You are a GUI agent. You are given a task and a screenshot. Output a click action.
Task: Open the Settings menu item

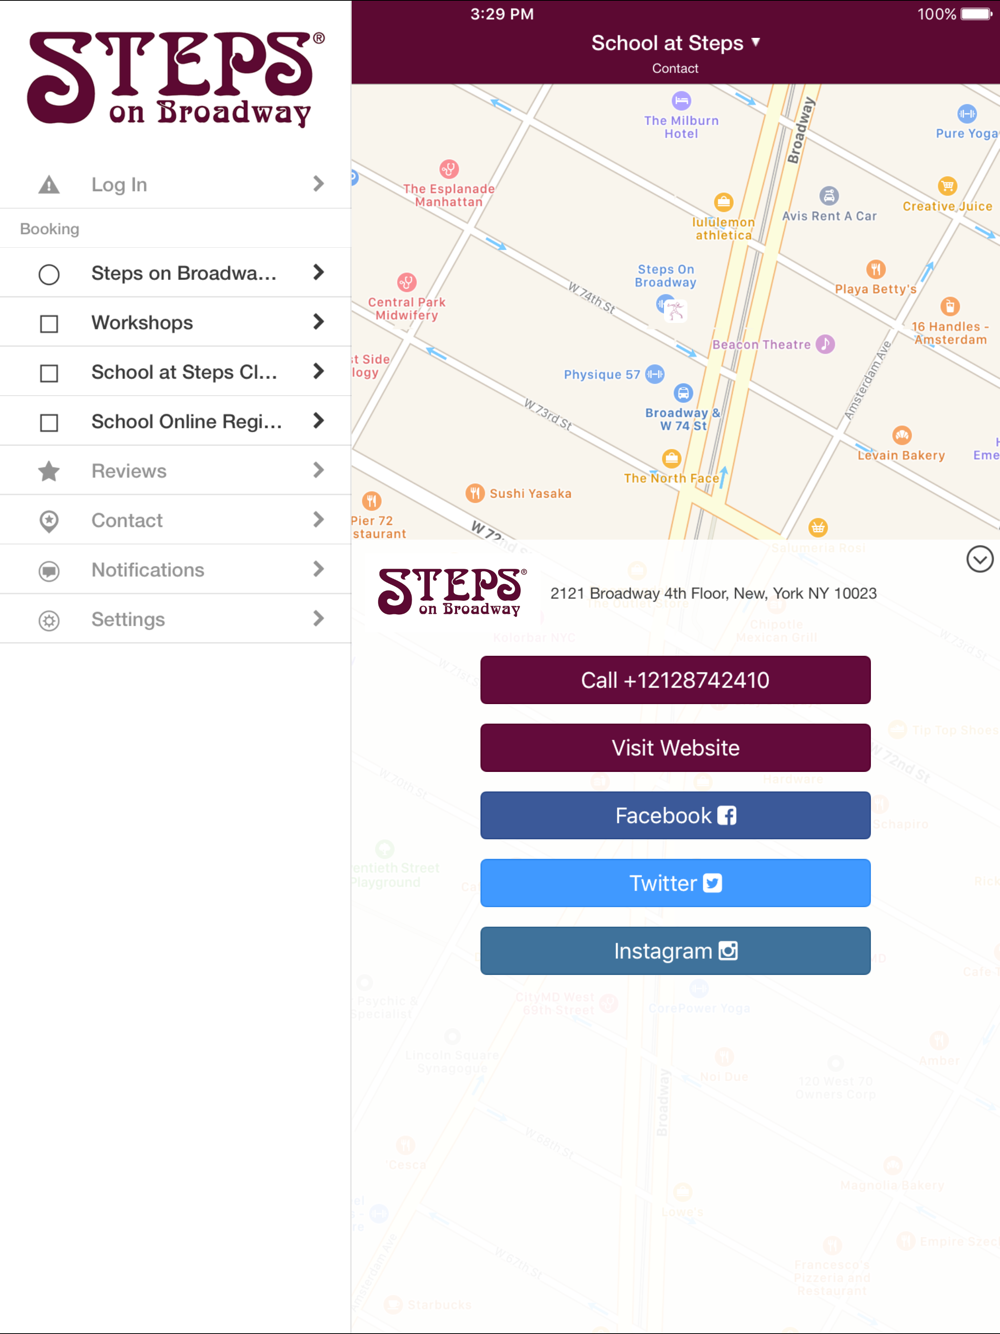[x=175, y=619]
